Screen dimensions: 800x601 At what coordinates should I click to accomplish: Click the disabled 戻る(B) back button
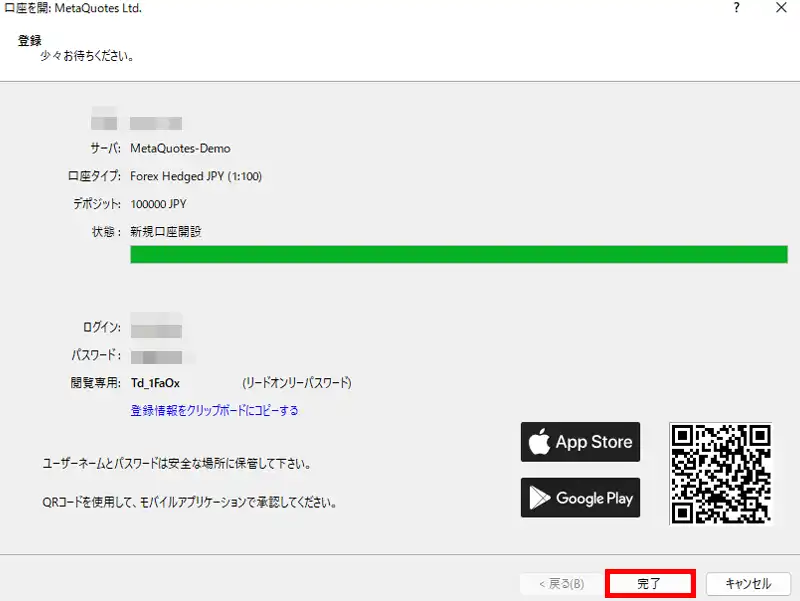[x=562, y=584]
